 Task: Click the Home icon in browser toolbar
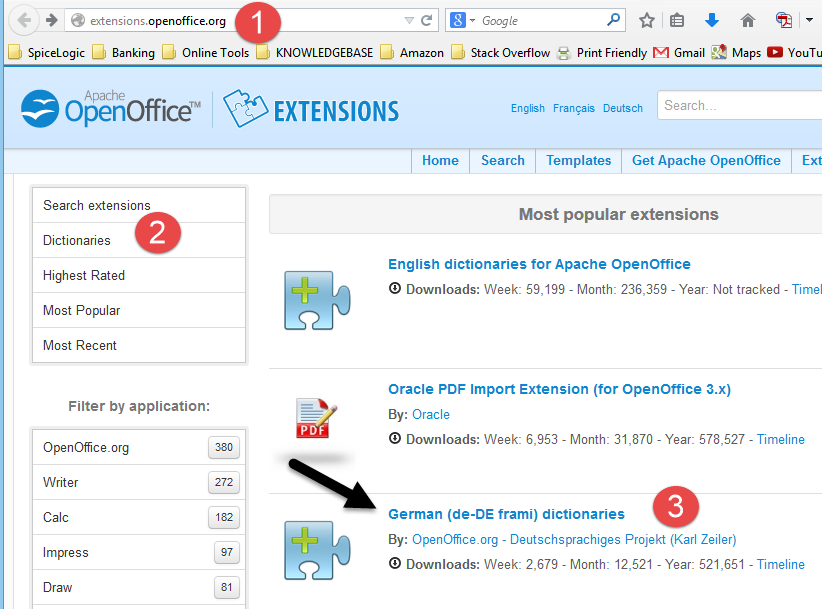(x=746, y=19)
